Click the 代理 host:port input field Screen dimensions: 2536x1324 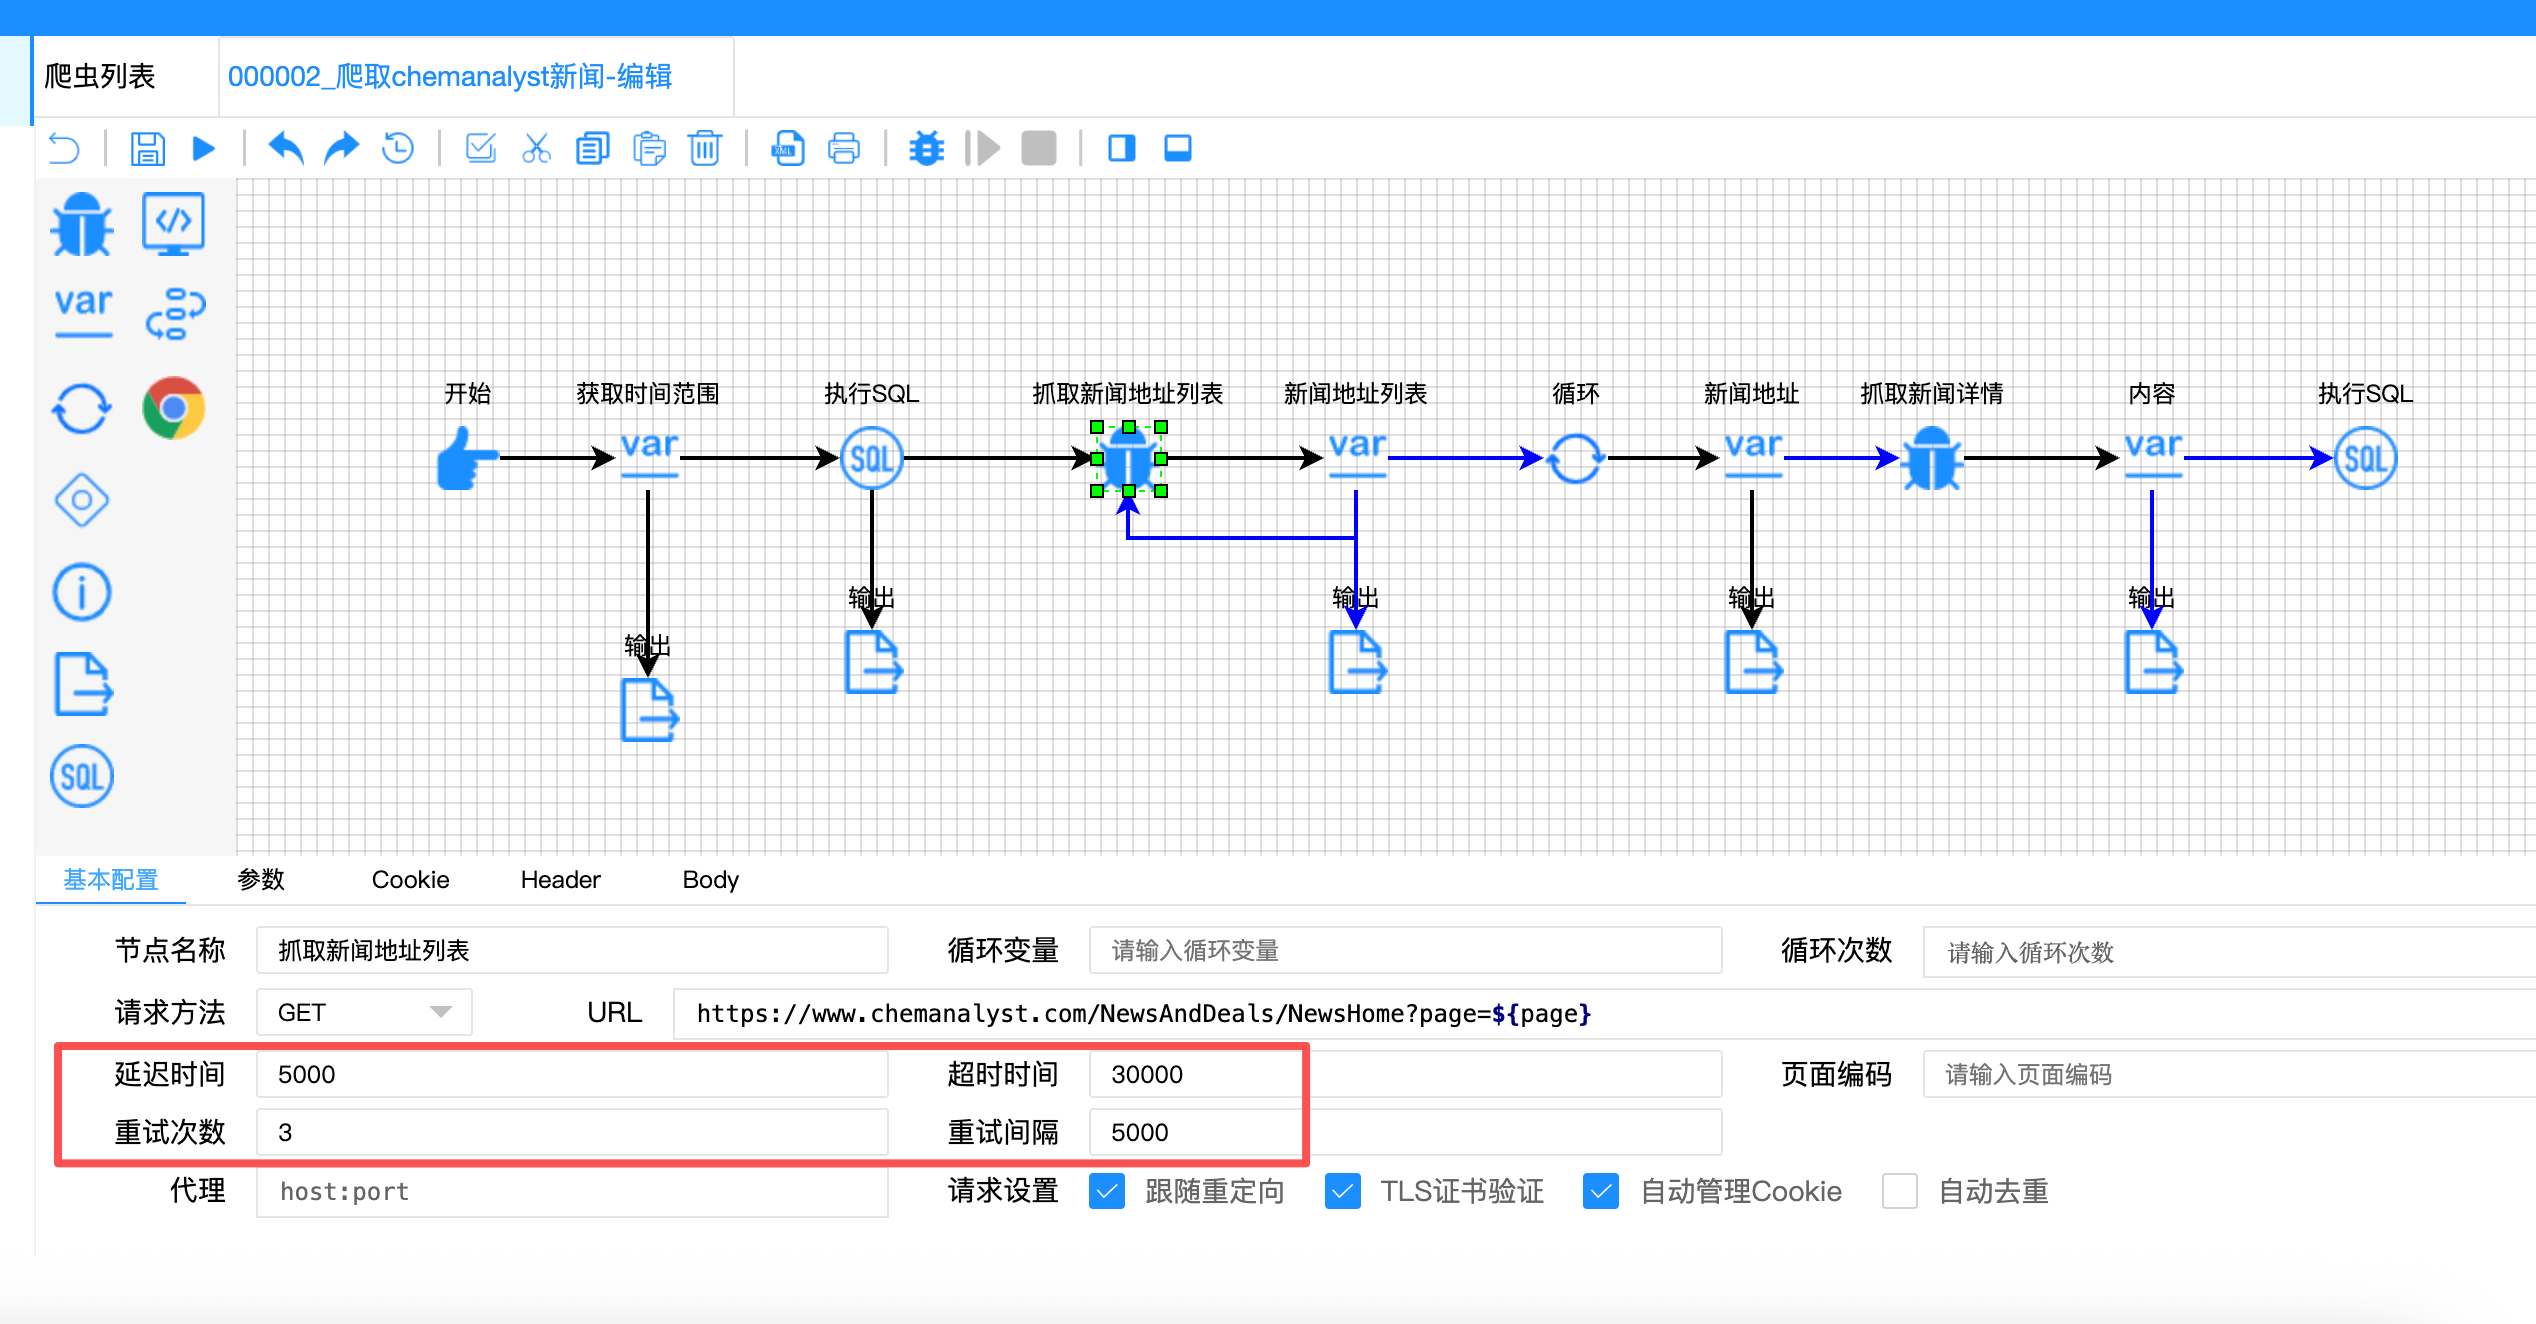click(572, 1191)
